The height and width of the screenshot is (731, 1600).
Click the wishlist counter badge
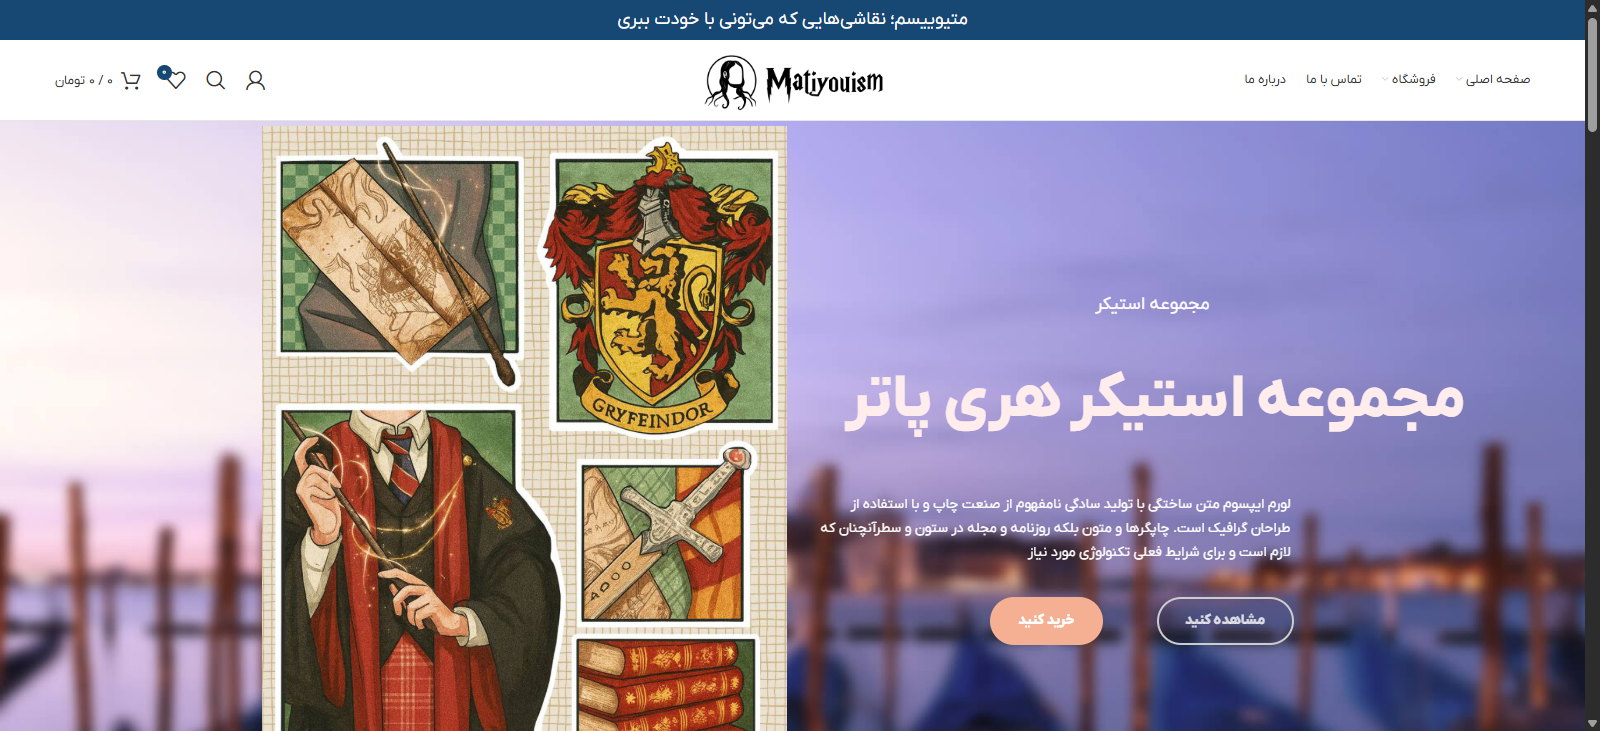[x=164, y=72]
